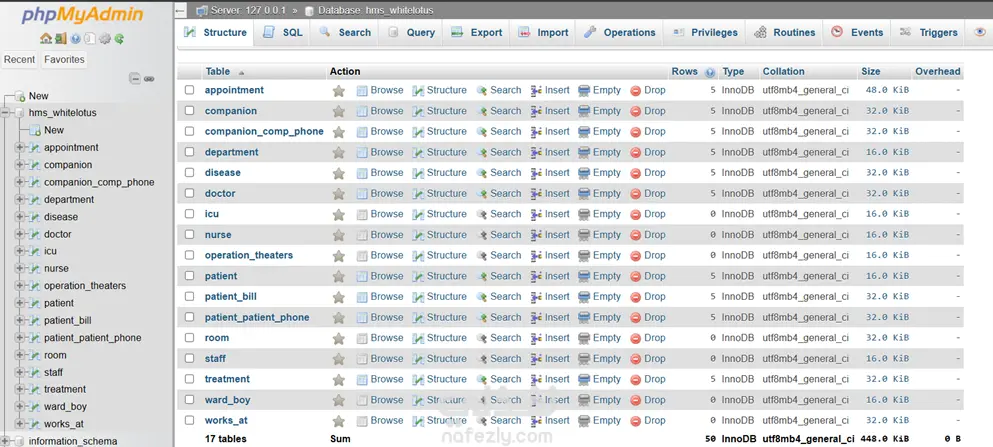Image resolution: width=993 pixels, height=447 pixels.
Task: Click the collapse arrow left of Server breadcrumb
Action: 180,11
